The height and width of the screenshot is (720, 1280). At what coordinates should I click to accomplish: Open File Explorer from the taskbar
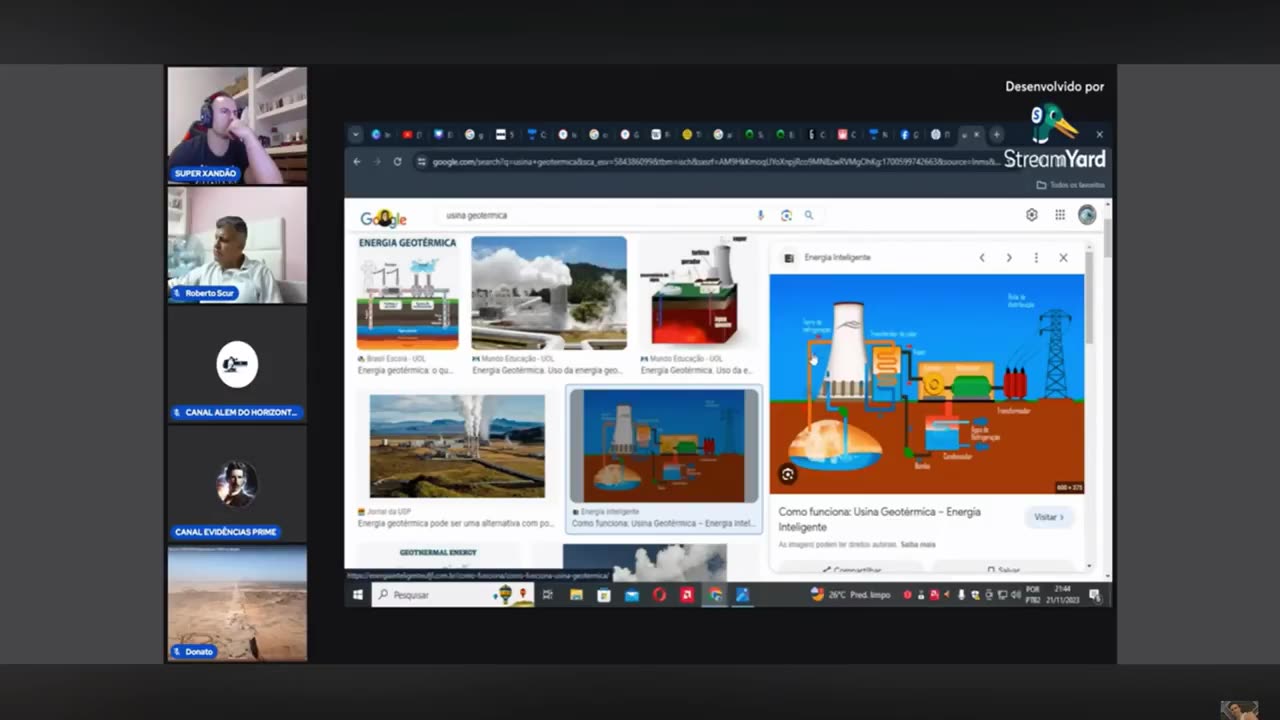tap(576, 595)
